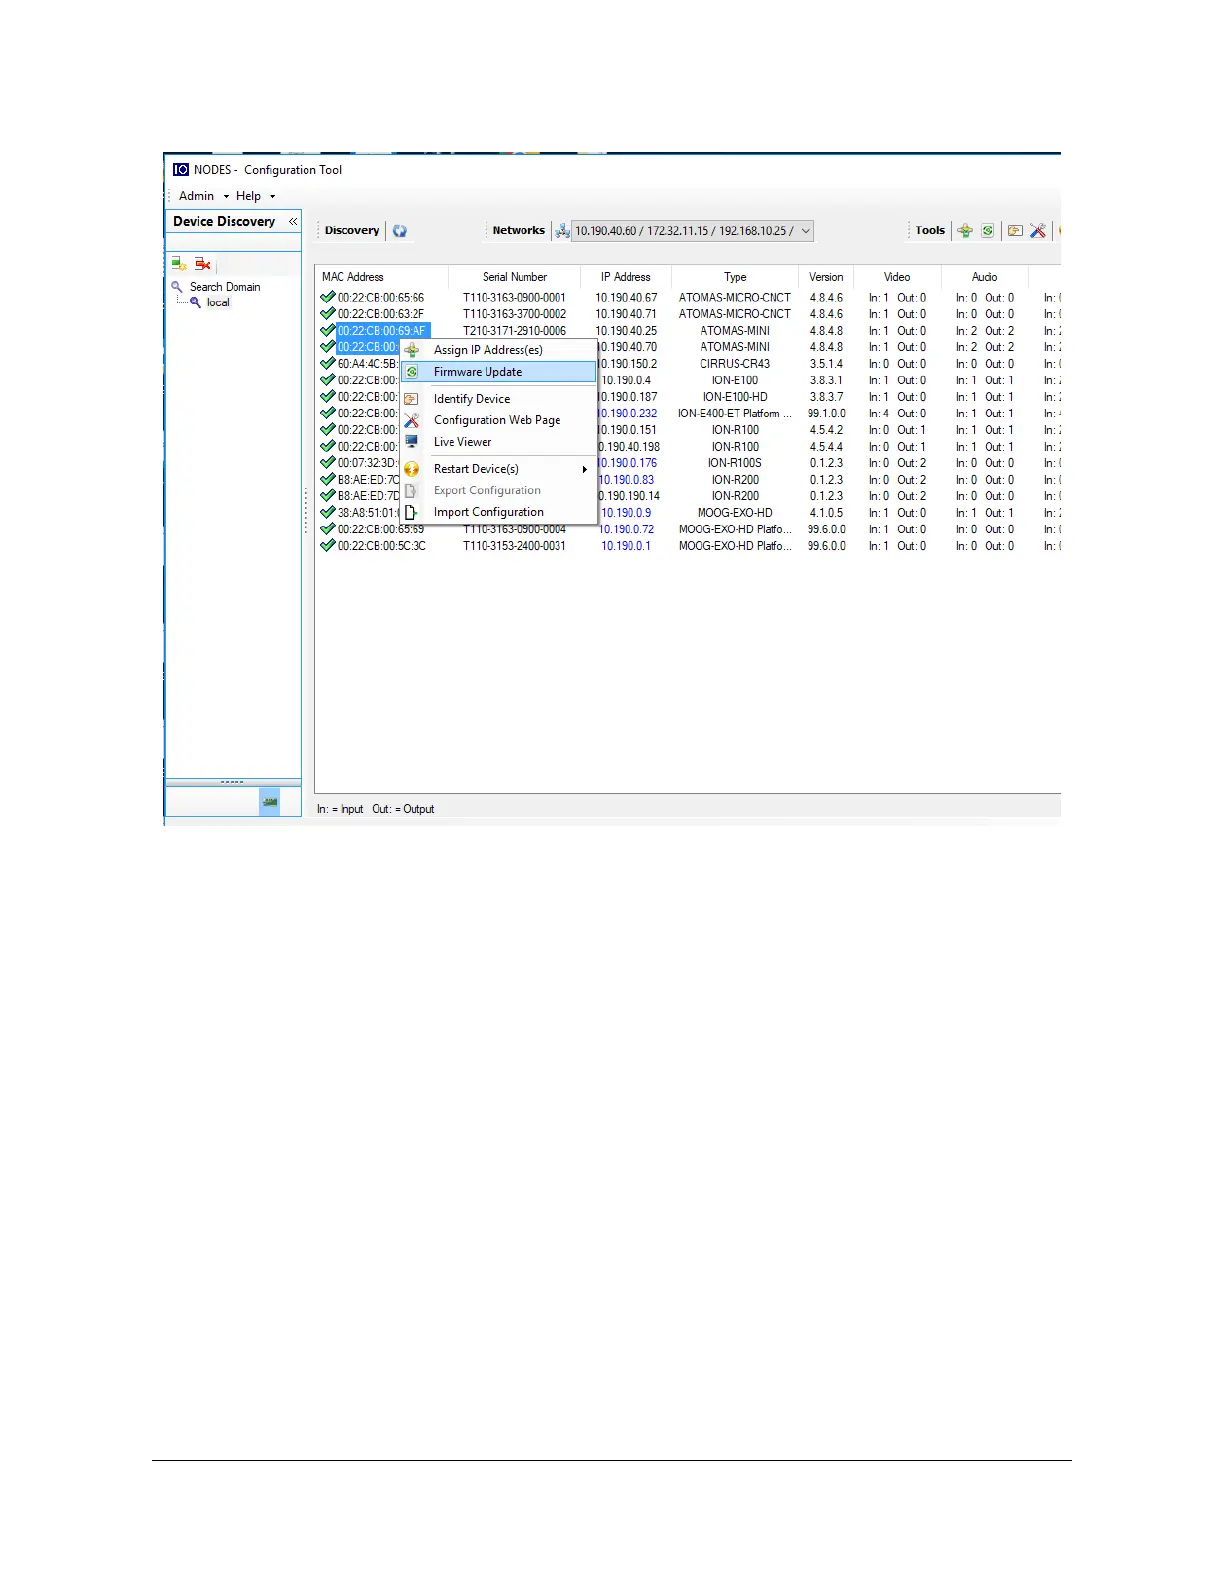The width and height of the screenshot is (1224, 1584).
Task: Click the Configuration wrench icon in Tools toolbar
Action: click(1038, 231)
